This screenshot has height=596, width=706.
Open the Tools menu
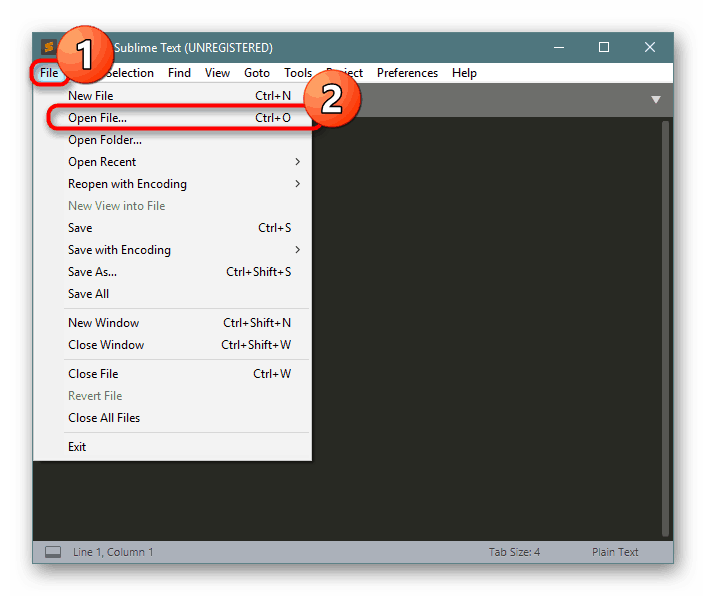[298, 73]
